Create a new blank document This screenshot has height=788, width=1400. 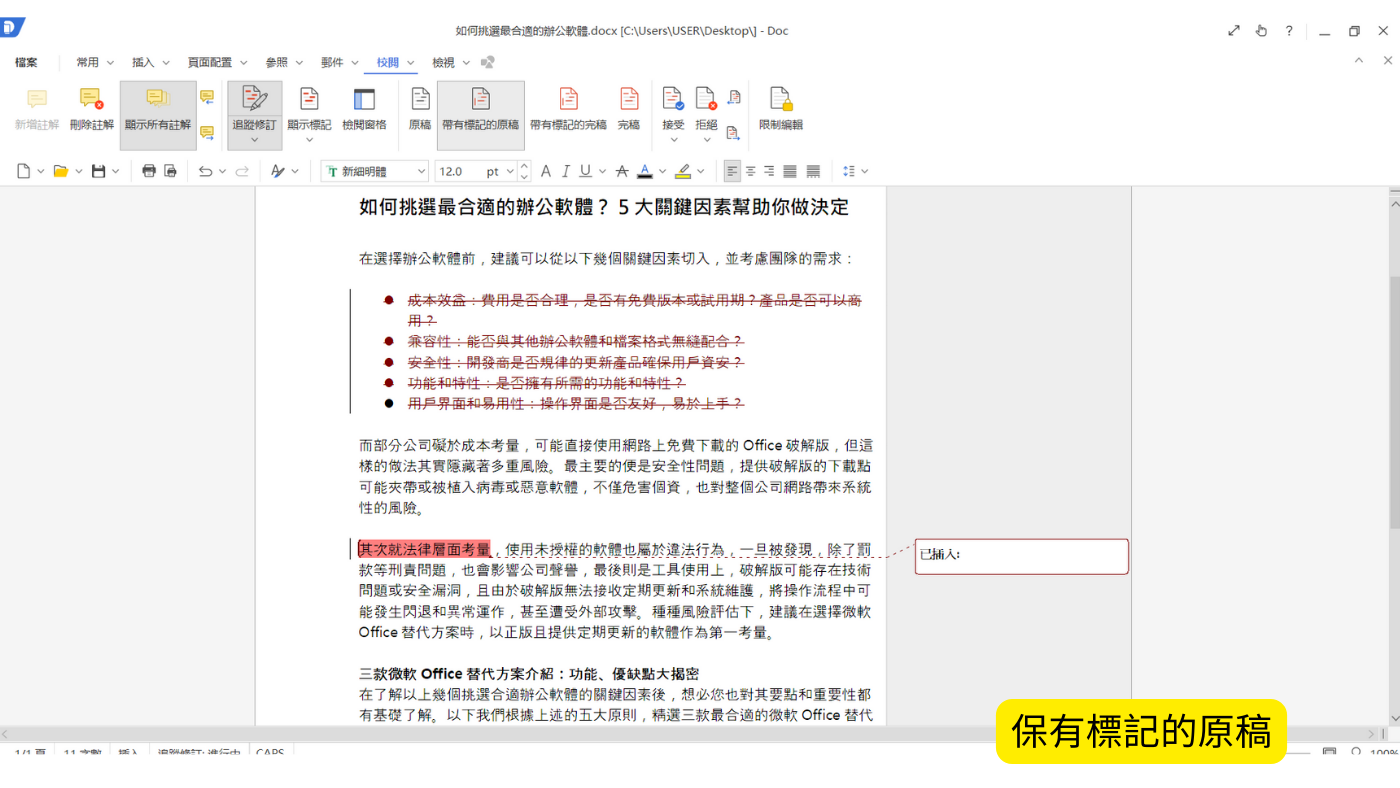(x=24, y=171)
